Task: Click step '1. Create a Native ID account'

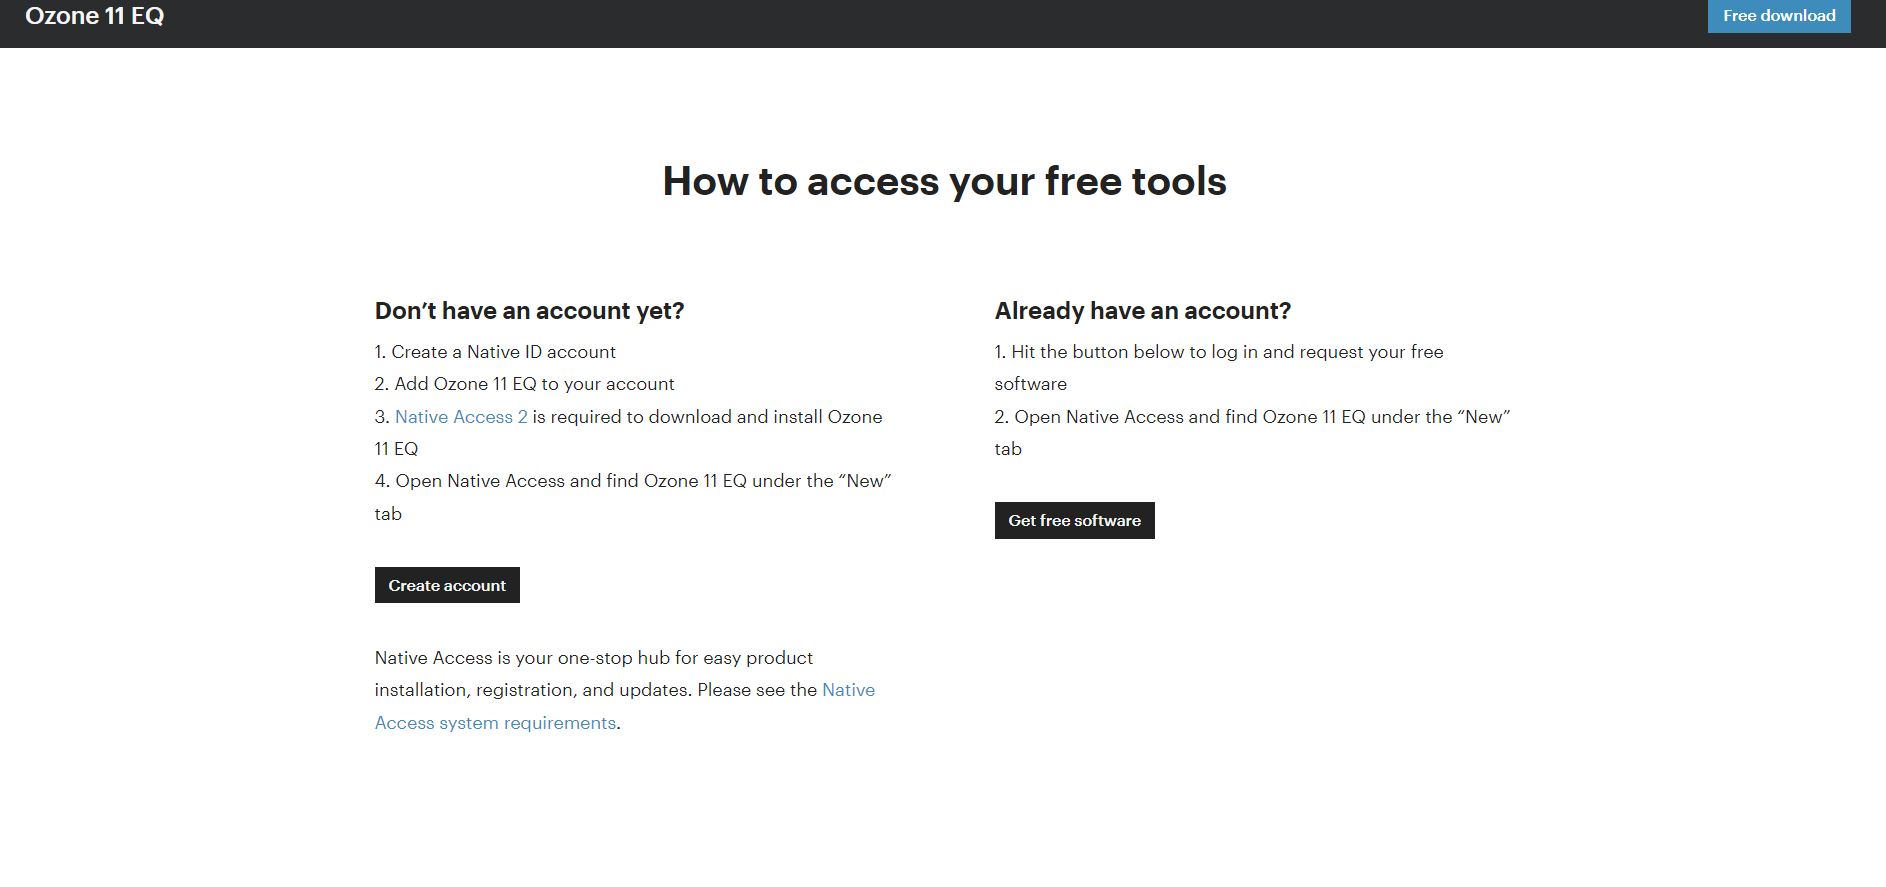Action: (495, 352)
